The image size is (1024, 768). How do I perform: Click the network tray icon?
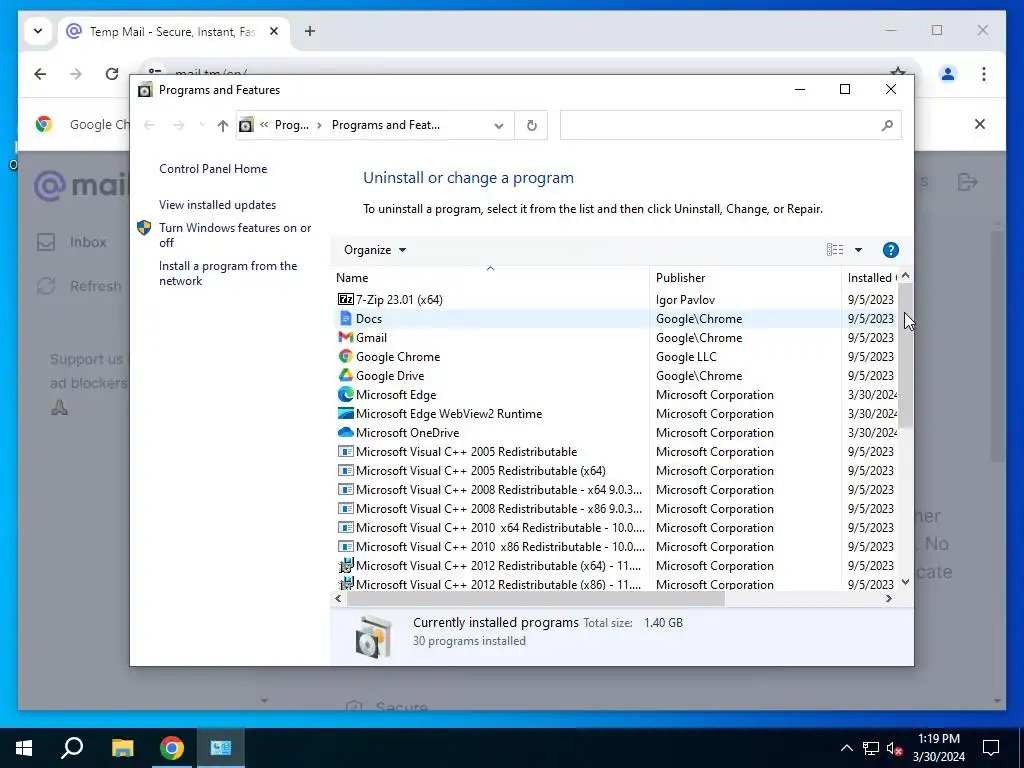[871, 748]
